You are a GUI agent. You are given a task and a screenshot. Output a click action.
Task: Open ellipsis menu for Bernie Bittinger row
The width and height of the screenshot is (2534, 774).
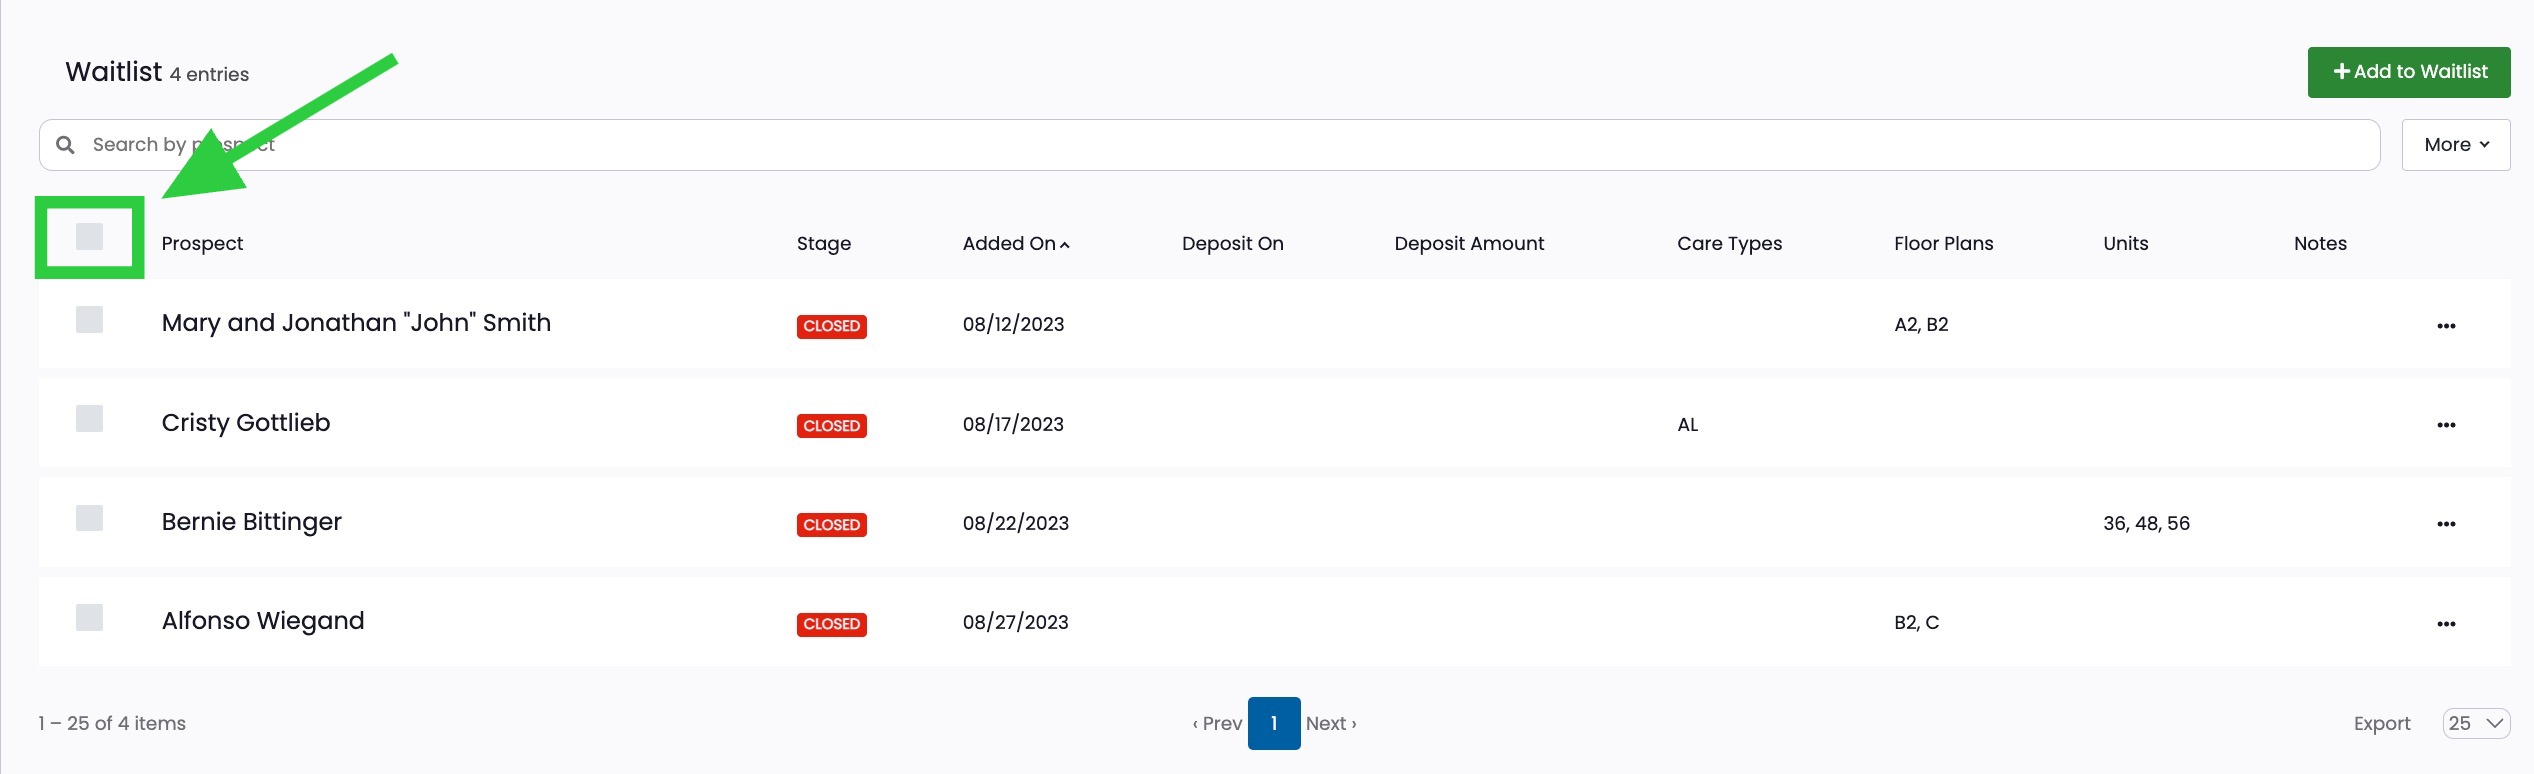2446,524
